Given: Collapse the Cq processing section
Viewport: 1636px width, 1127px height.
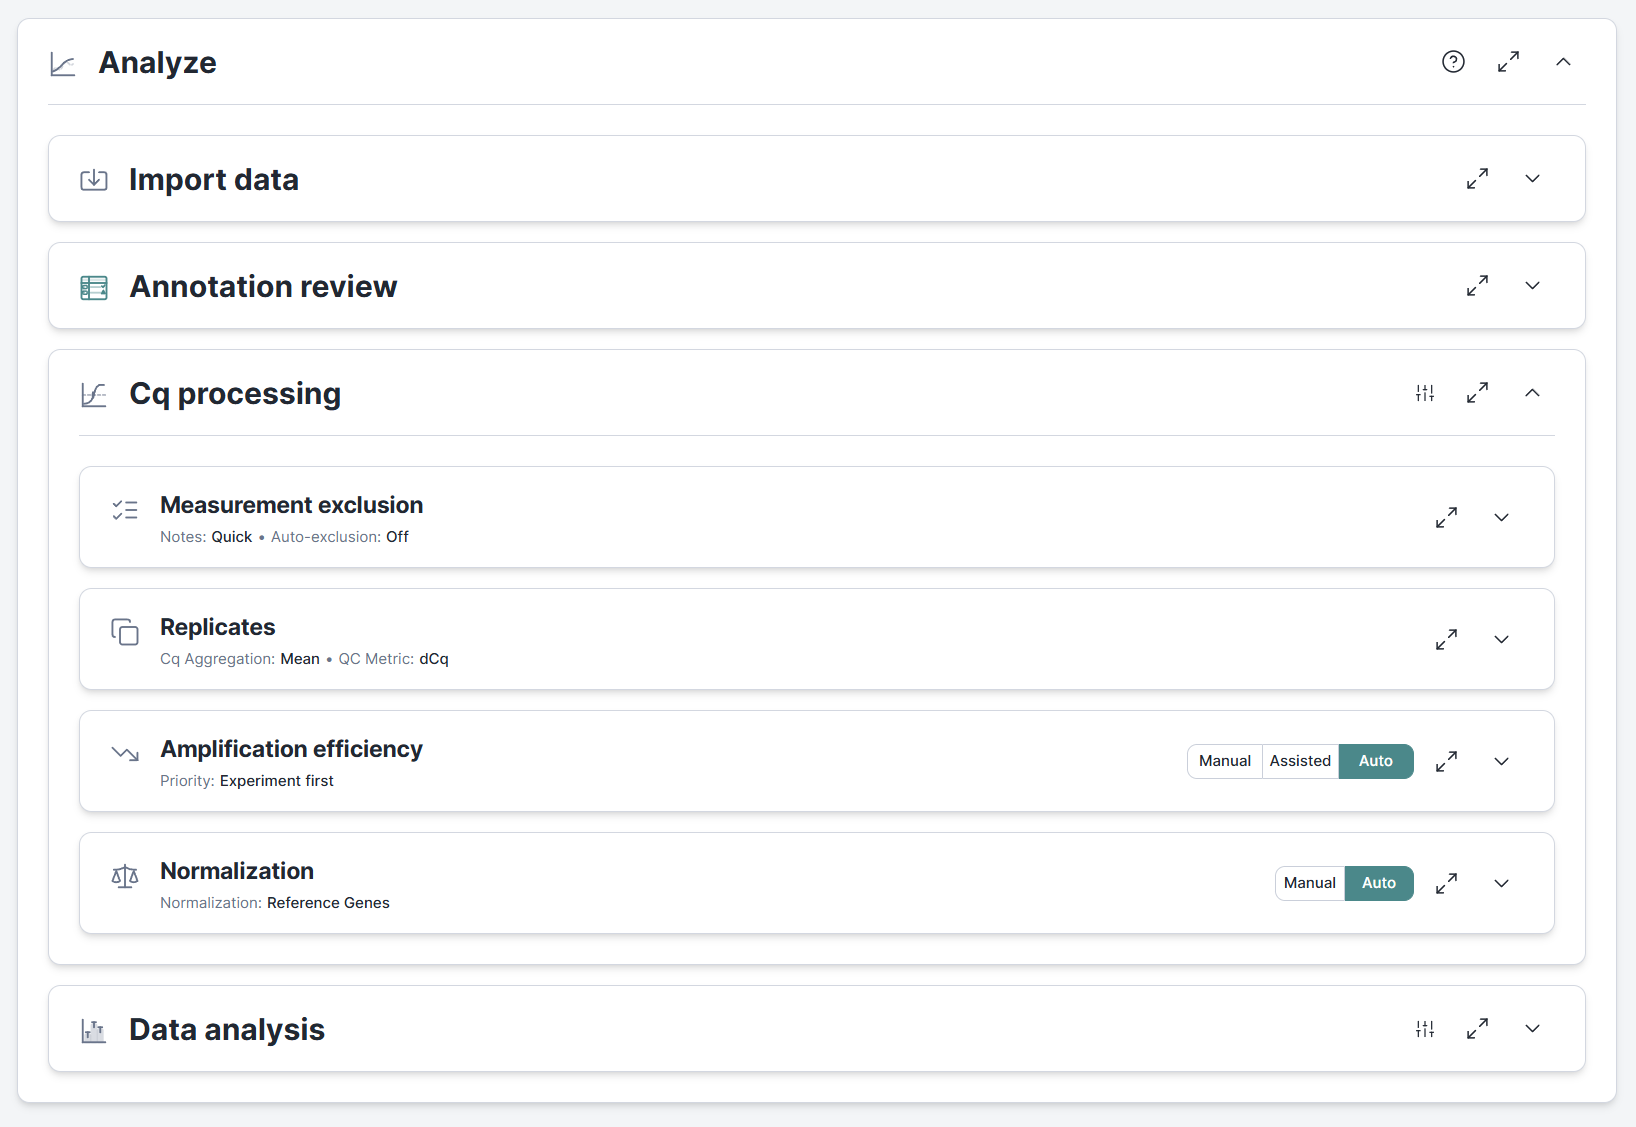Looking at the screenshot, I should coord(1532,393).
